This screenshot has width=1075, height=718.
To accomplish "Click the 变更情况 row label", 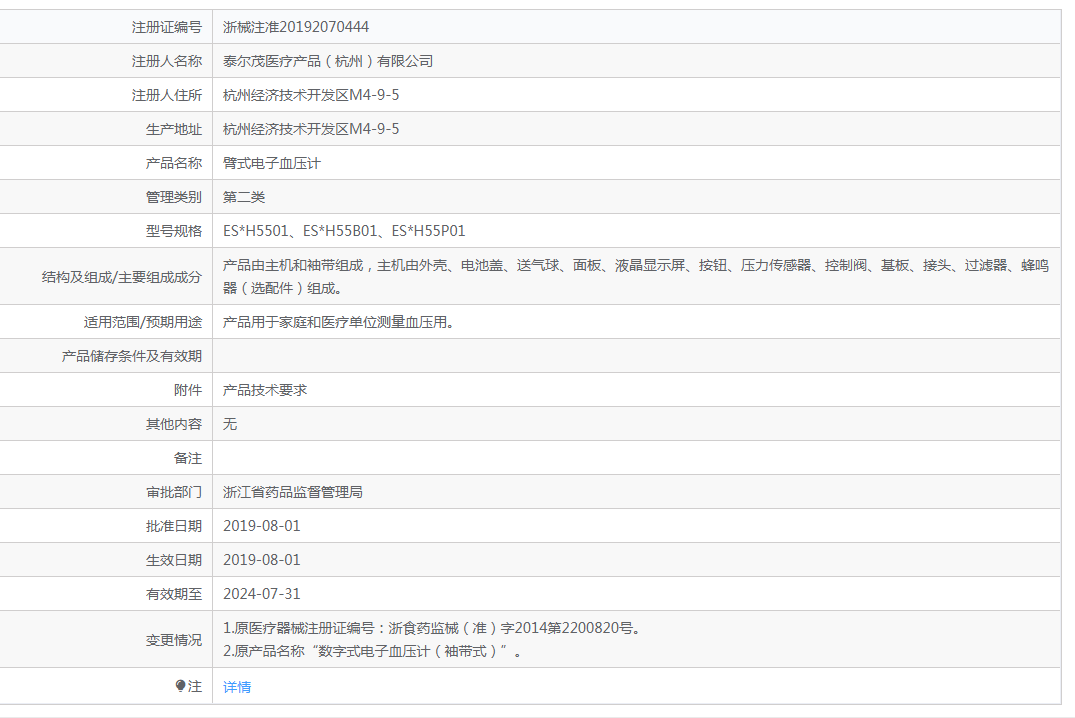I will click(173, 640).
